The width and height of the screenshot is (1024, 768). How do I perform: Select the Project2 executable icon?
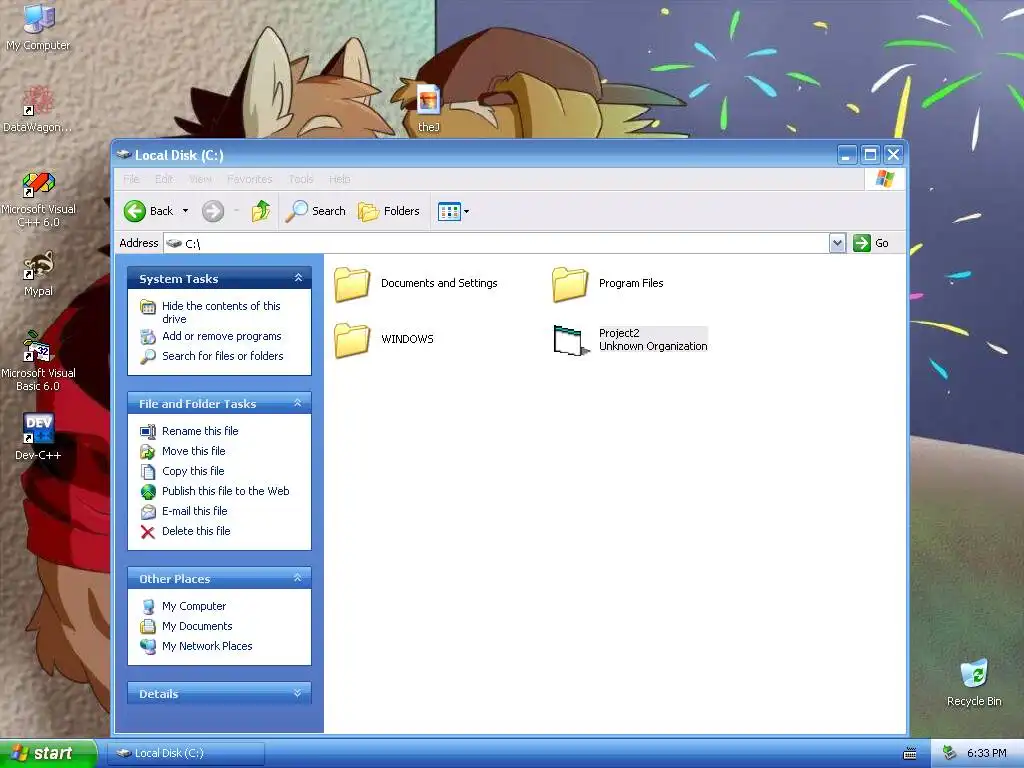click(x=571, y=340)
